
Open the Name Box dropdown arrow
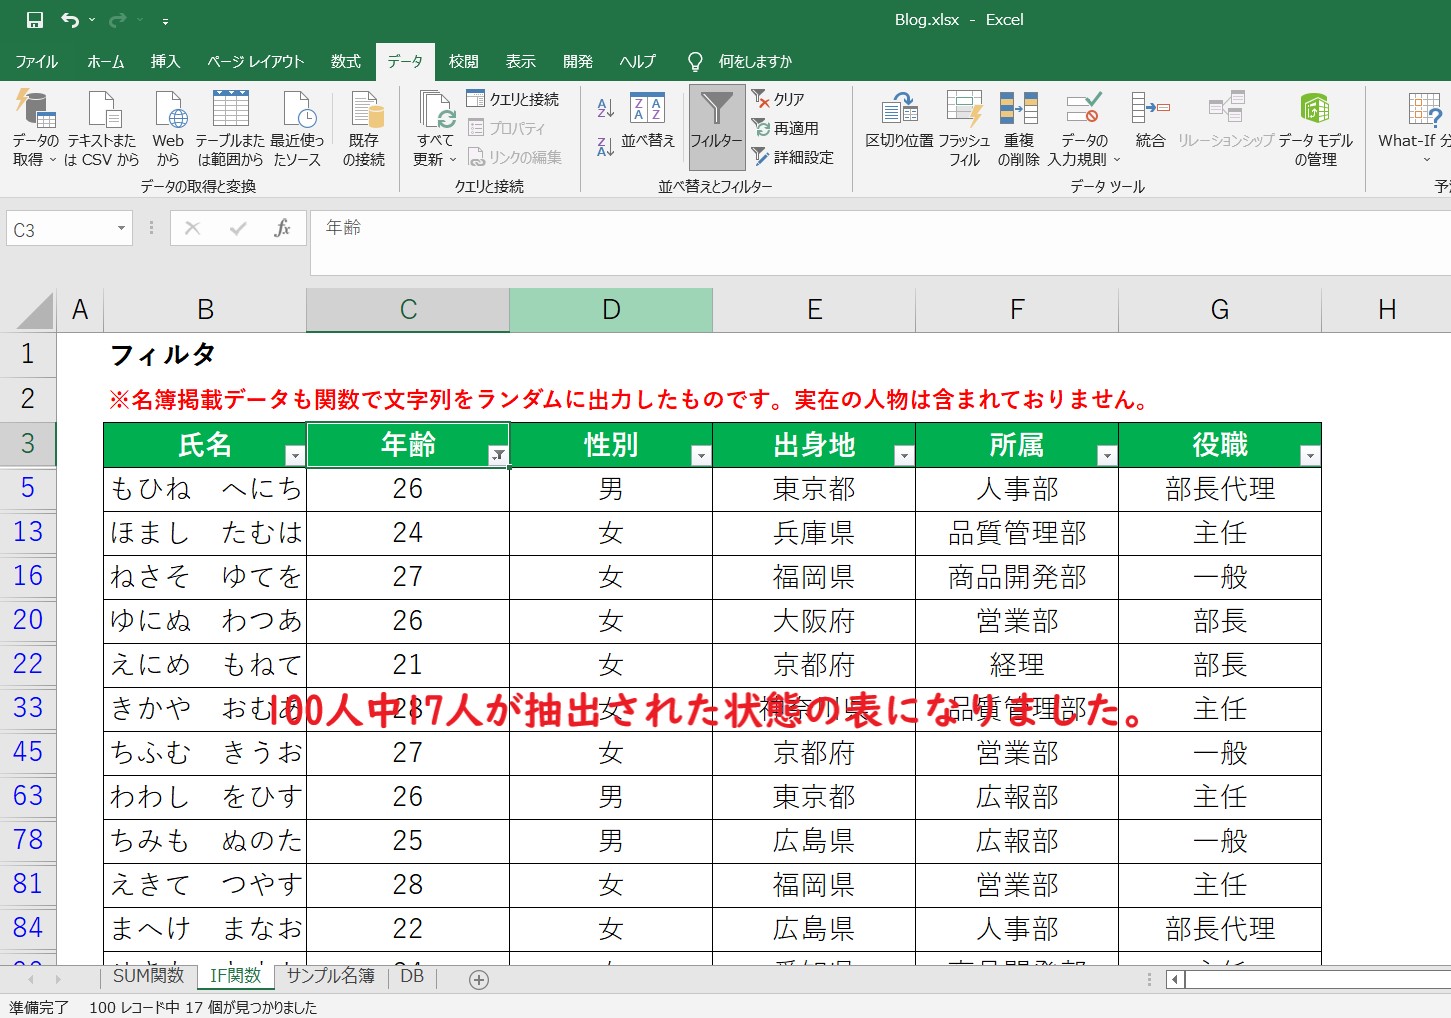(x=121, y=229)
